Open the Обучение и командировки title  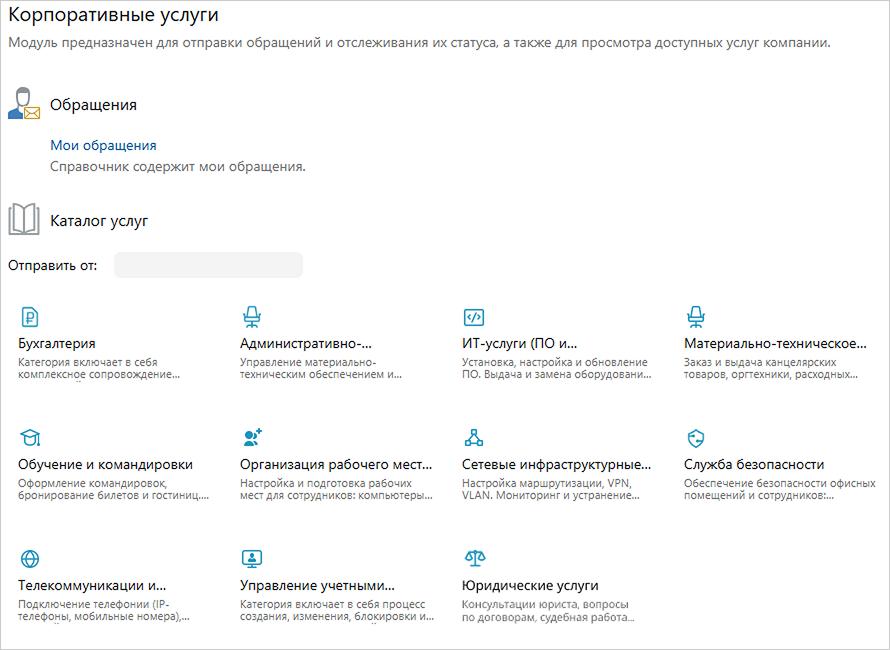coord(105,464)
